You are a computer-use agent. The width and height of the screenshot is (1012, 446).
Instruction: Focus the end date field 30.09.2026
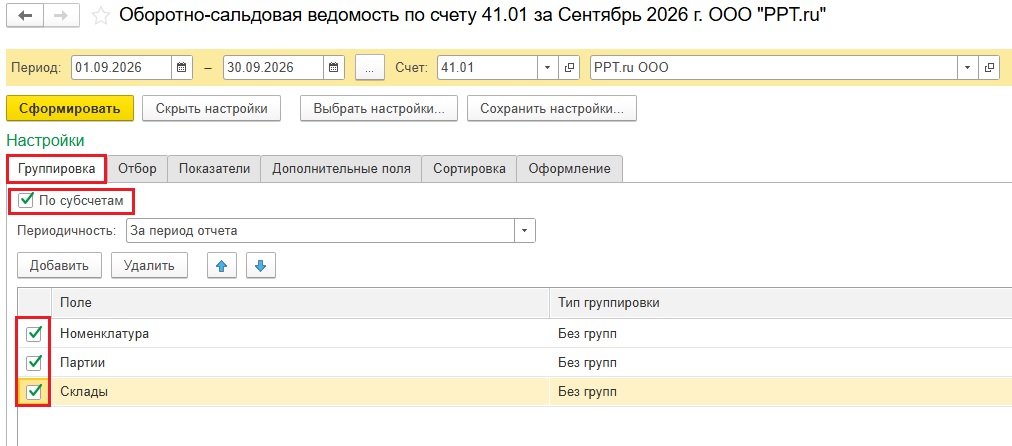click(x=273, y=67)
